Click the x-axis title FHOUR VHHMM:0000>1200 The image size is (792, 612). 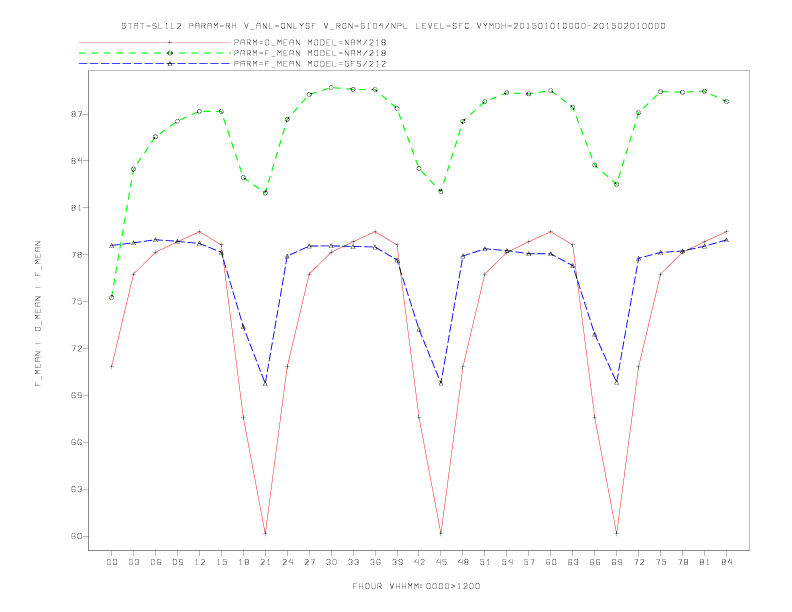(x=416, y=586)
